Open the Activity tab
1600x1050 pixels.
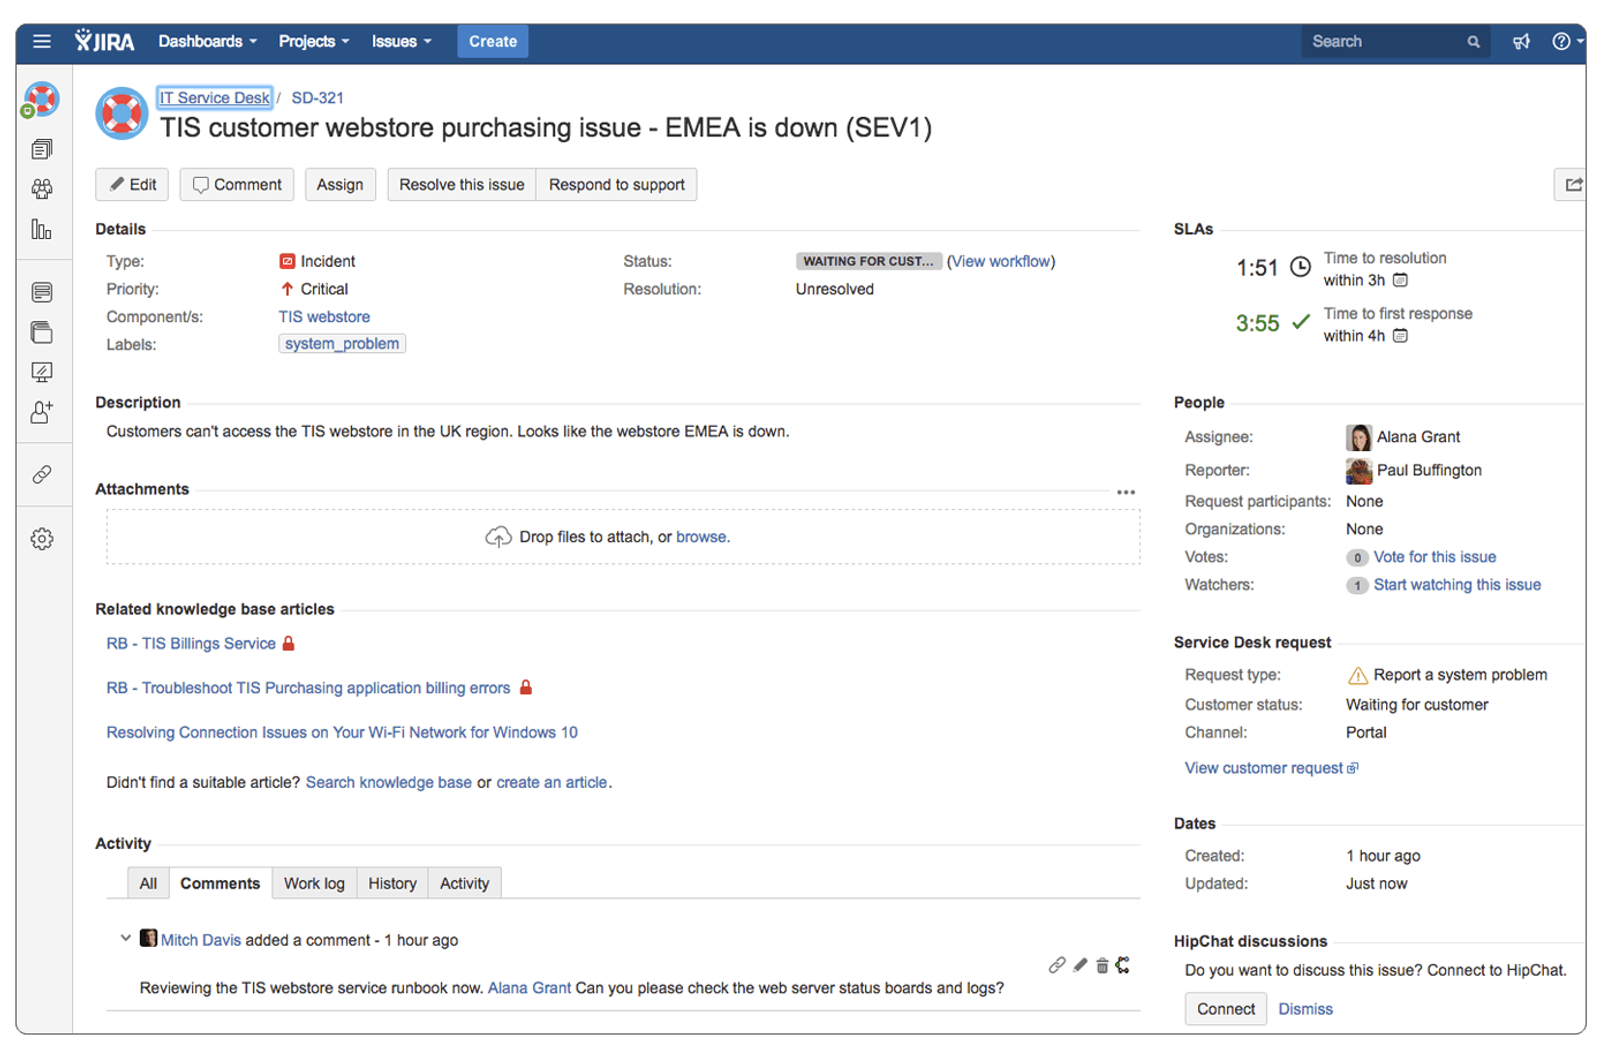[x=464, y=883]
